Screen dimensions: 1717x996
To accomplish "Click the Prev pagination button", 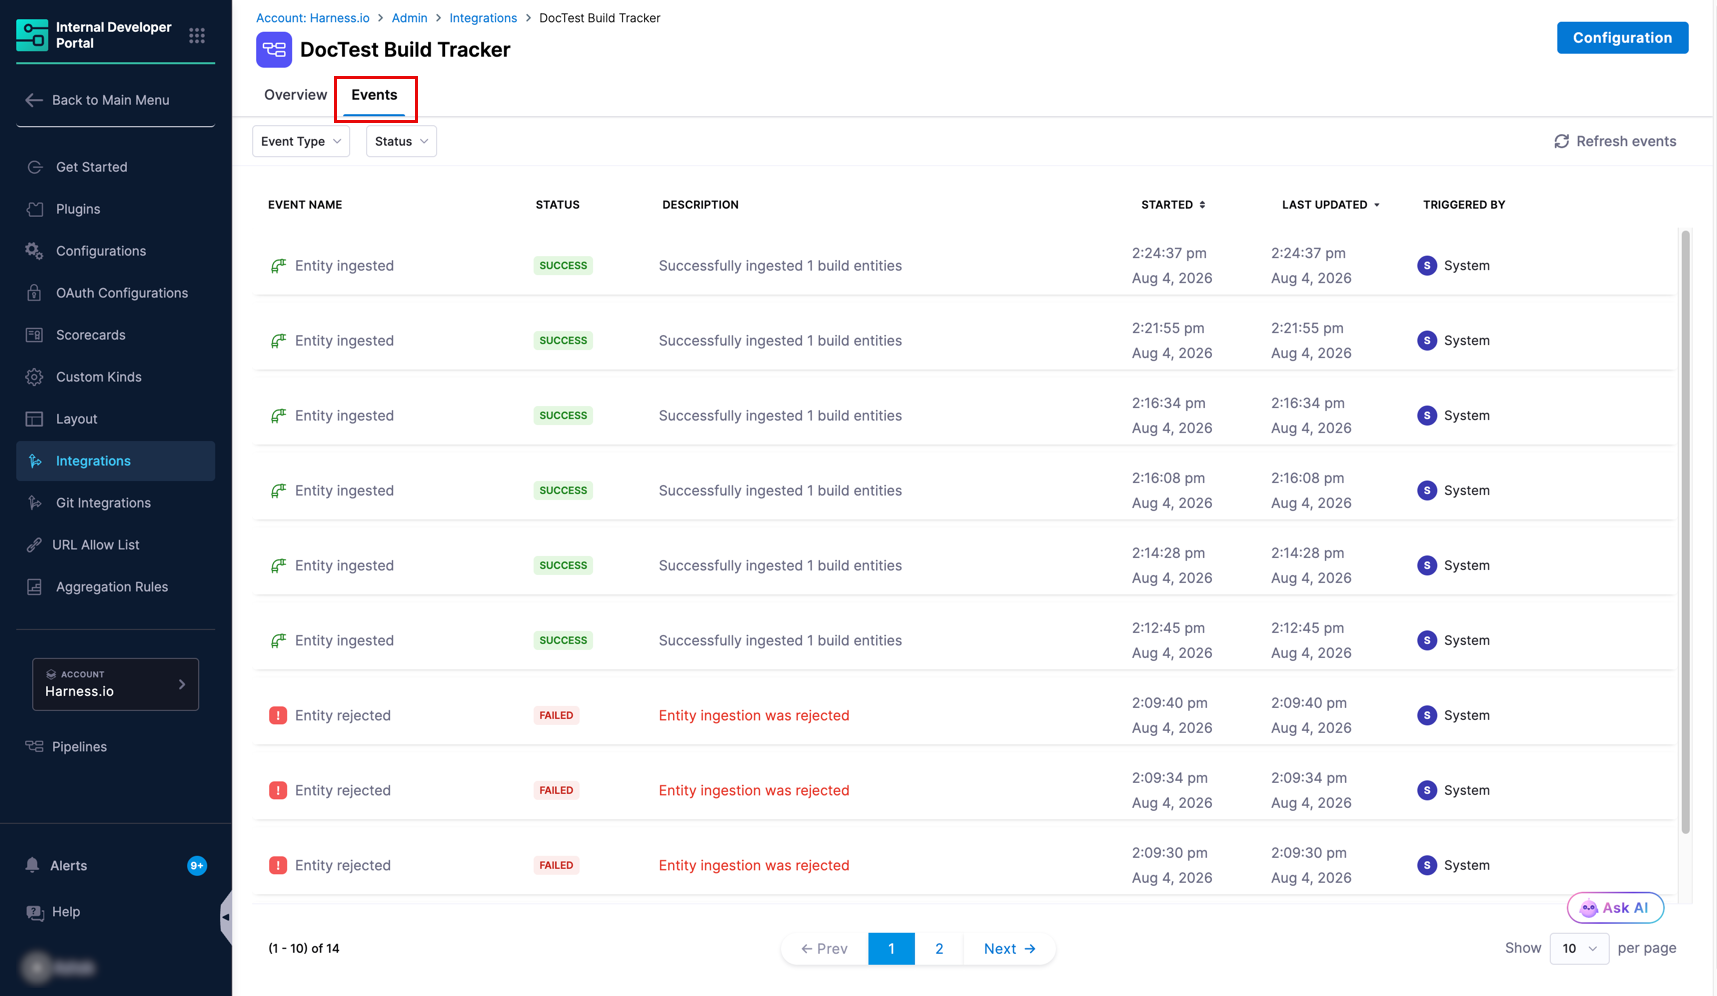I will click(x=825, y=948).
